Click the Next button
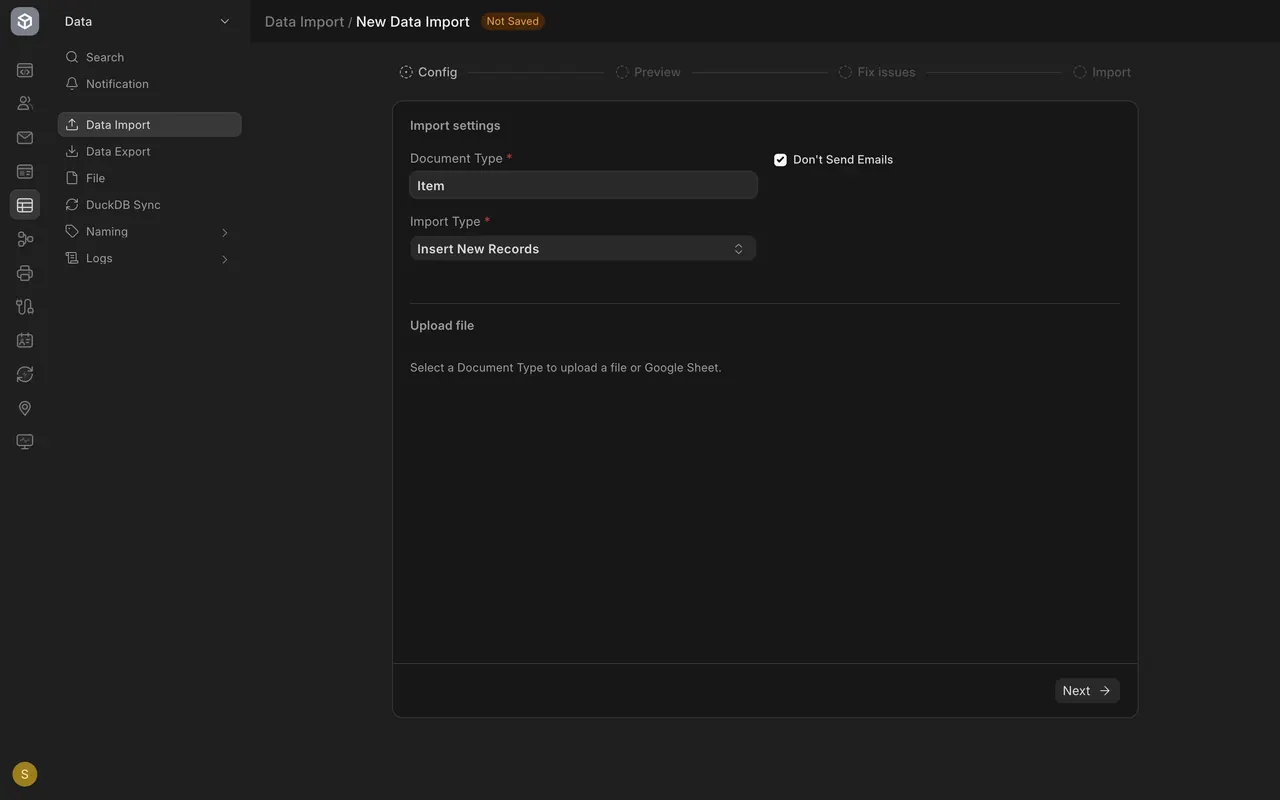The image size is (1280, 800). pos(1087,690)
